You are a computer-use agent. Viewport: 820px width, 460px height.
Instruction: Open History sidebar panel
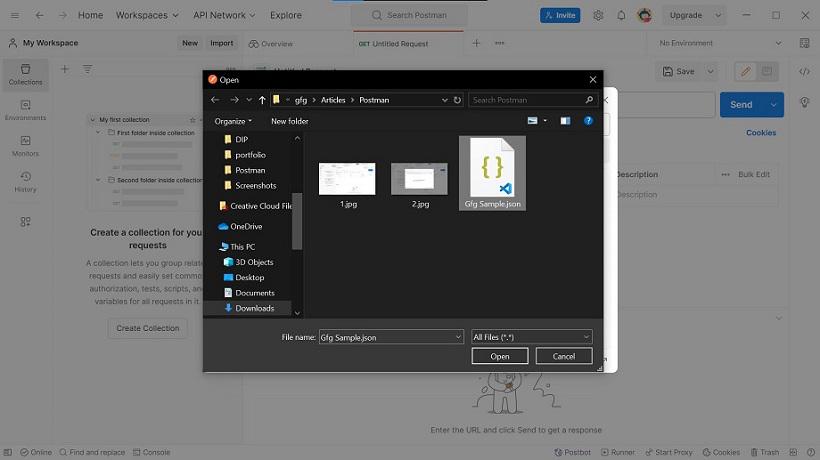[25, 182]
